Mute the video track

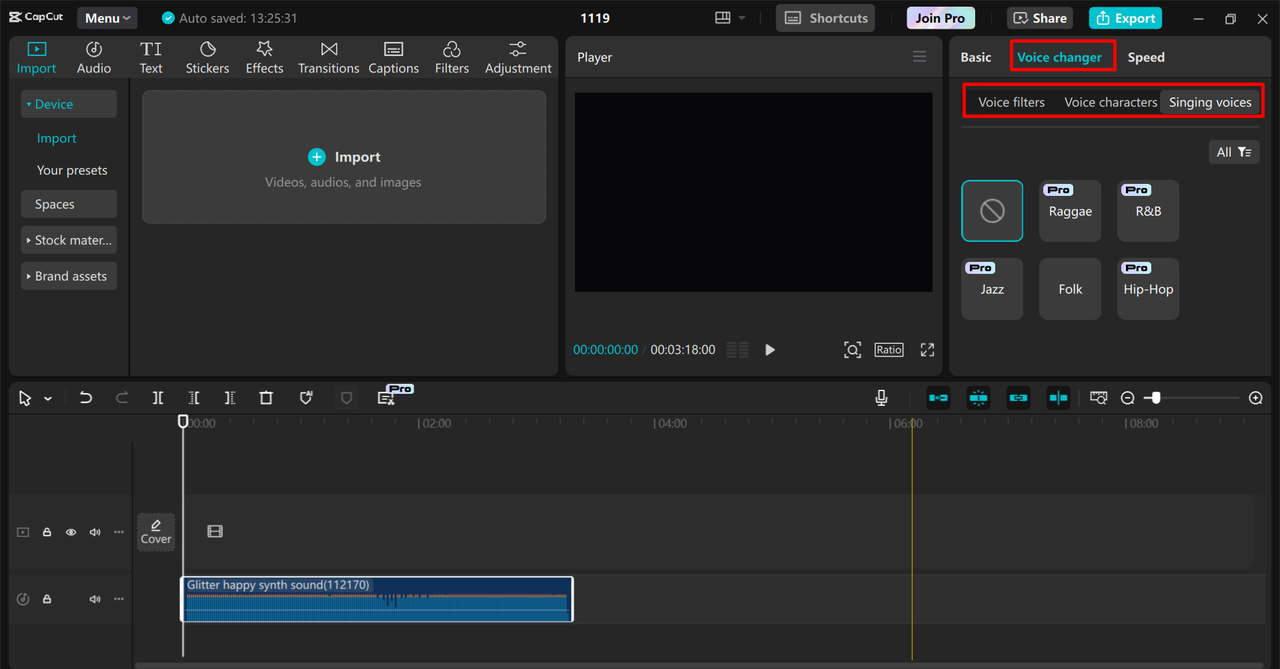(x=95, y=532)
